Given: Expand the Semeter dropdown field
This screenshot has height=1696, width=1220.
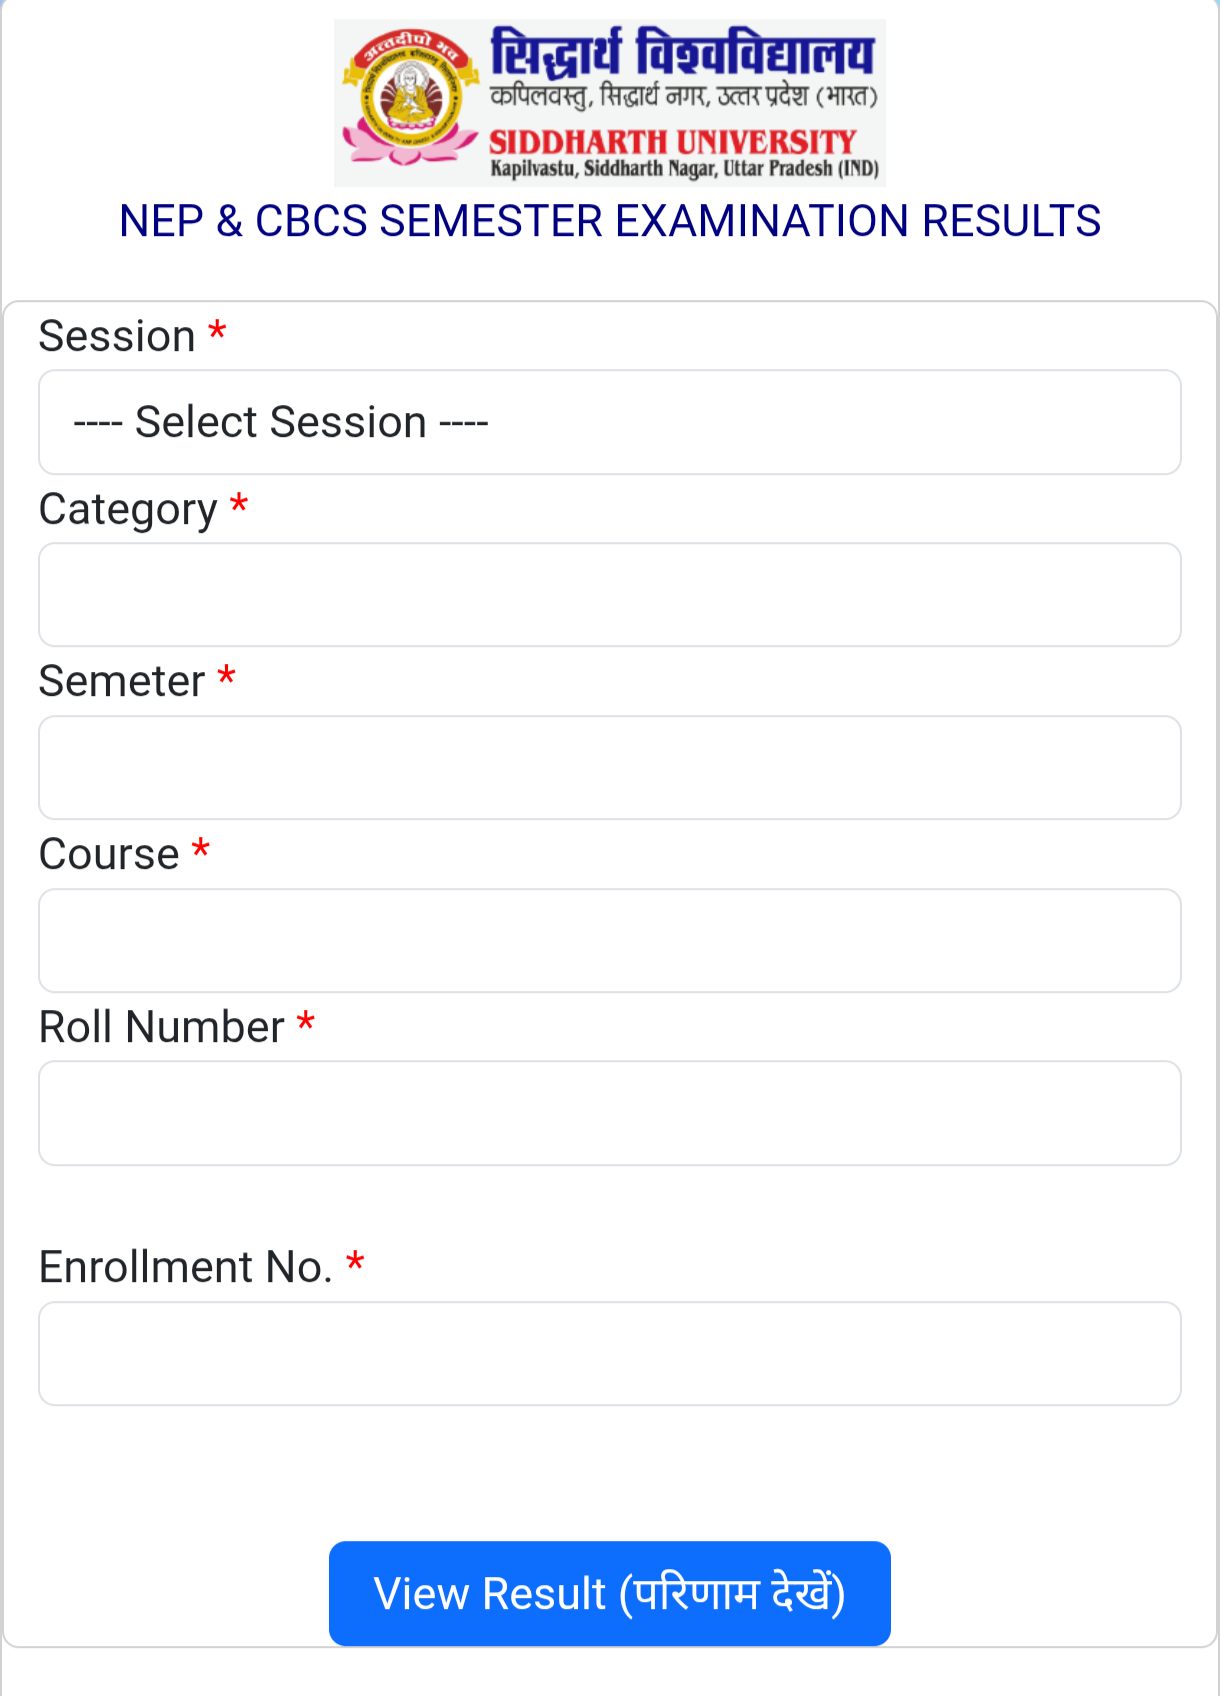Looking at the screenshot, I should click(609, 768).
